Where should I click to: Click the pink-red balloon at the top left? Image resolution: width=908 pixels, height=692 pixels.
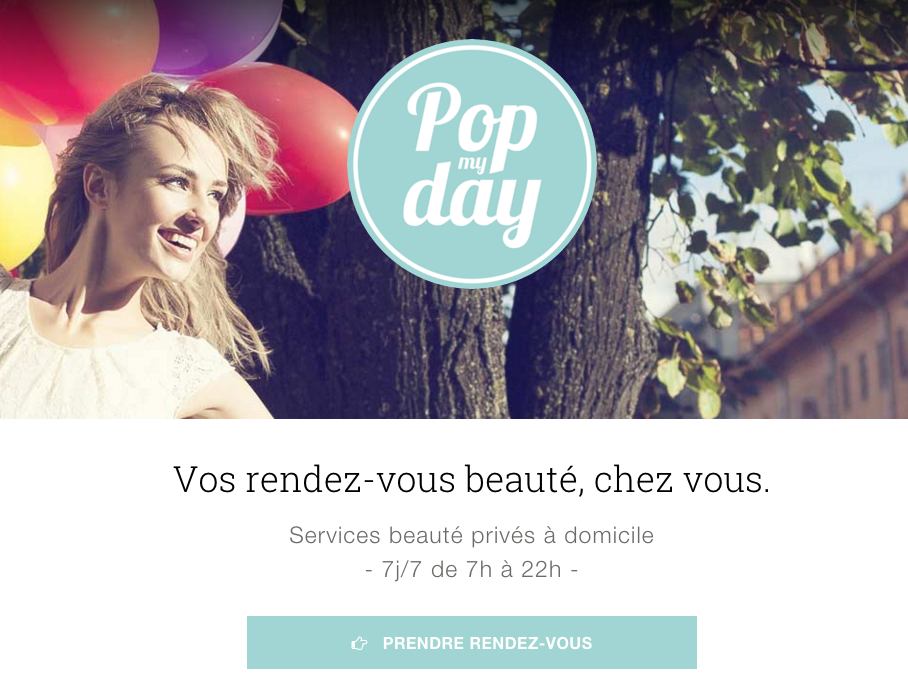click(75, 52)
